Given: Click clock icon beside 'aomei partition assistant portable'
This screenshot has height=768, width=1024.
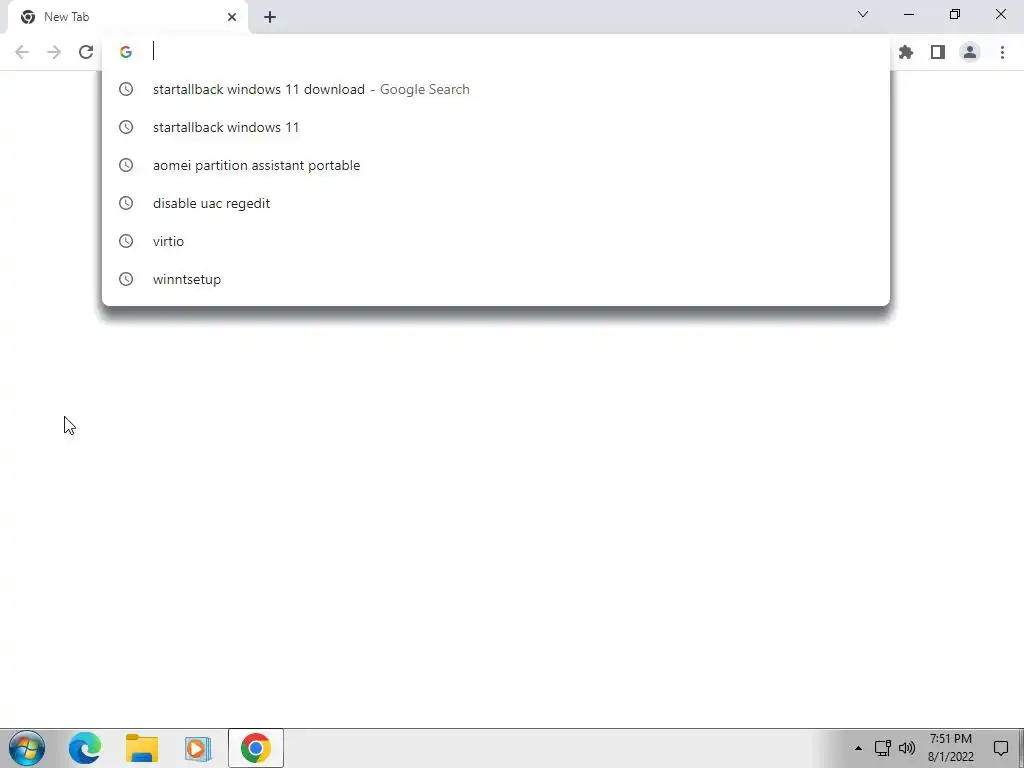Looking at the screenshot, I should coord(126,165).
